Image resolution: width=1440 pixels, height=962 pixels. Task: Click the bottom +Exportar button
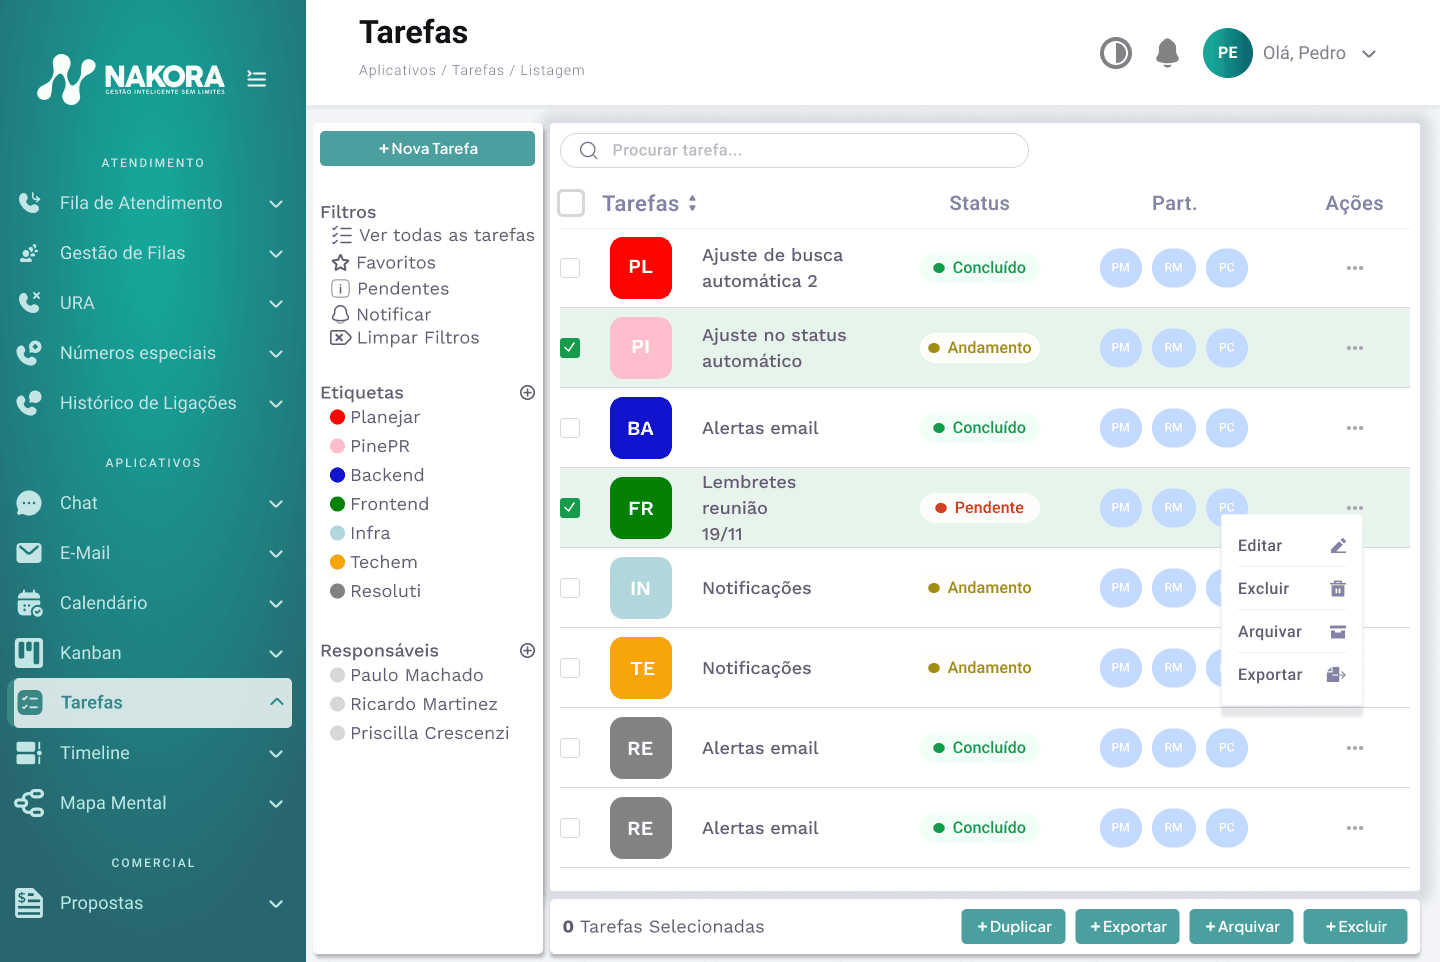(1127, 926)
